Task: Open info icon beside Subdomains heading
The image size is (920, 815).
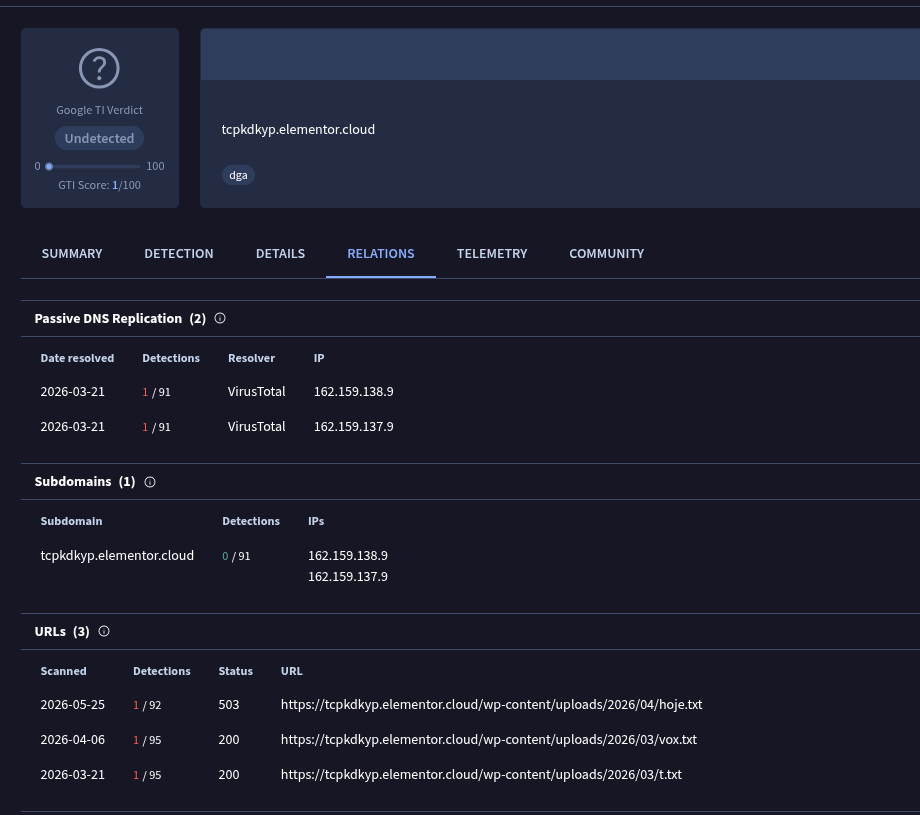Action: point(150,482)
